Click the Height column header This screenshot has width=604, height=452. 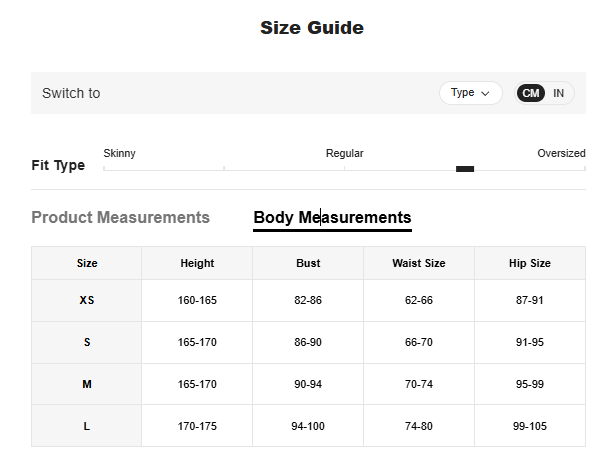point(197,263)
